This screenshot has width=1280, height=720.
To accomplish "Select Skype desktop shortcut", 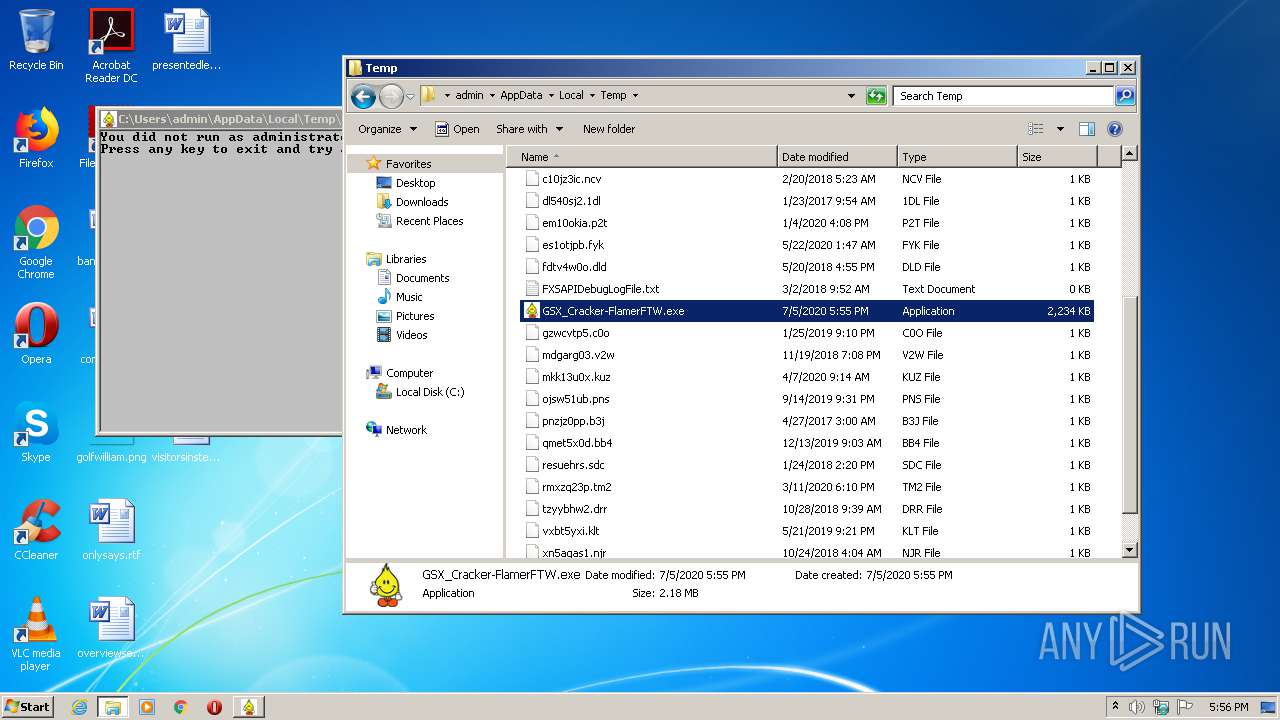I will 36,432.
